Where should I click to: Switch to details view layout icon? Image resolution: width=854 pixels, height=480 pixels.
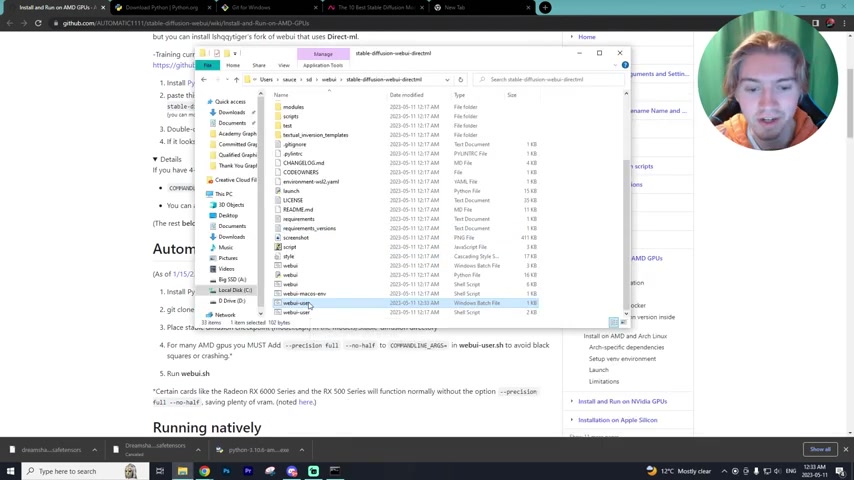[613, 322]
